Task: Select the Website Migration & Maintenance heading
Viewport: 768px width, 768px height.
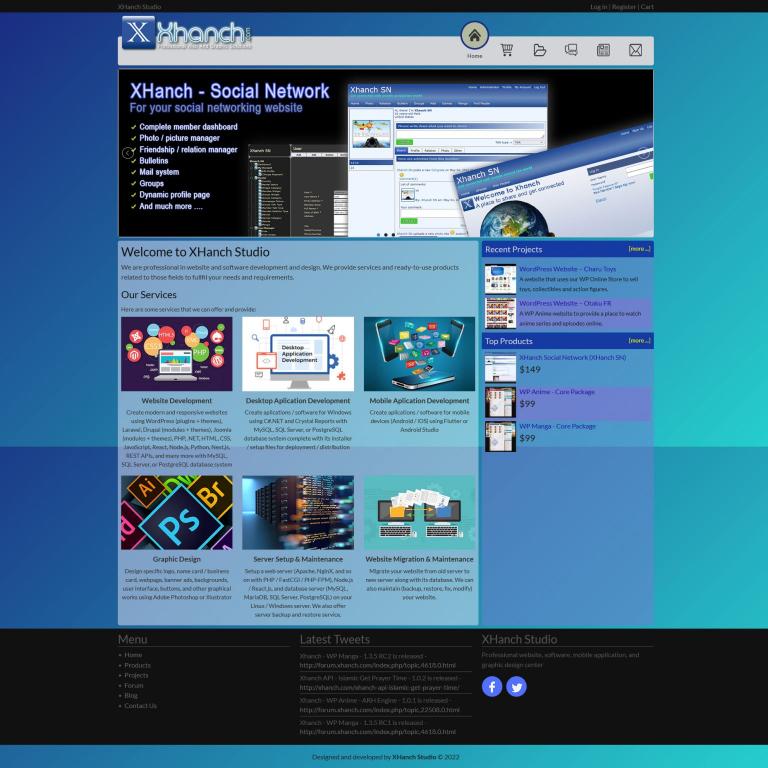Action: pos(419,559)
